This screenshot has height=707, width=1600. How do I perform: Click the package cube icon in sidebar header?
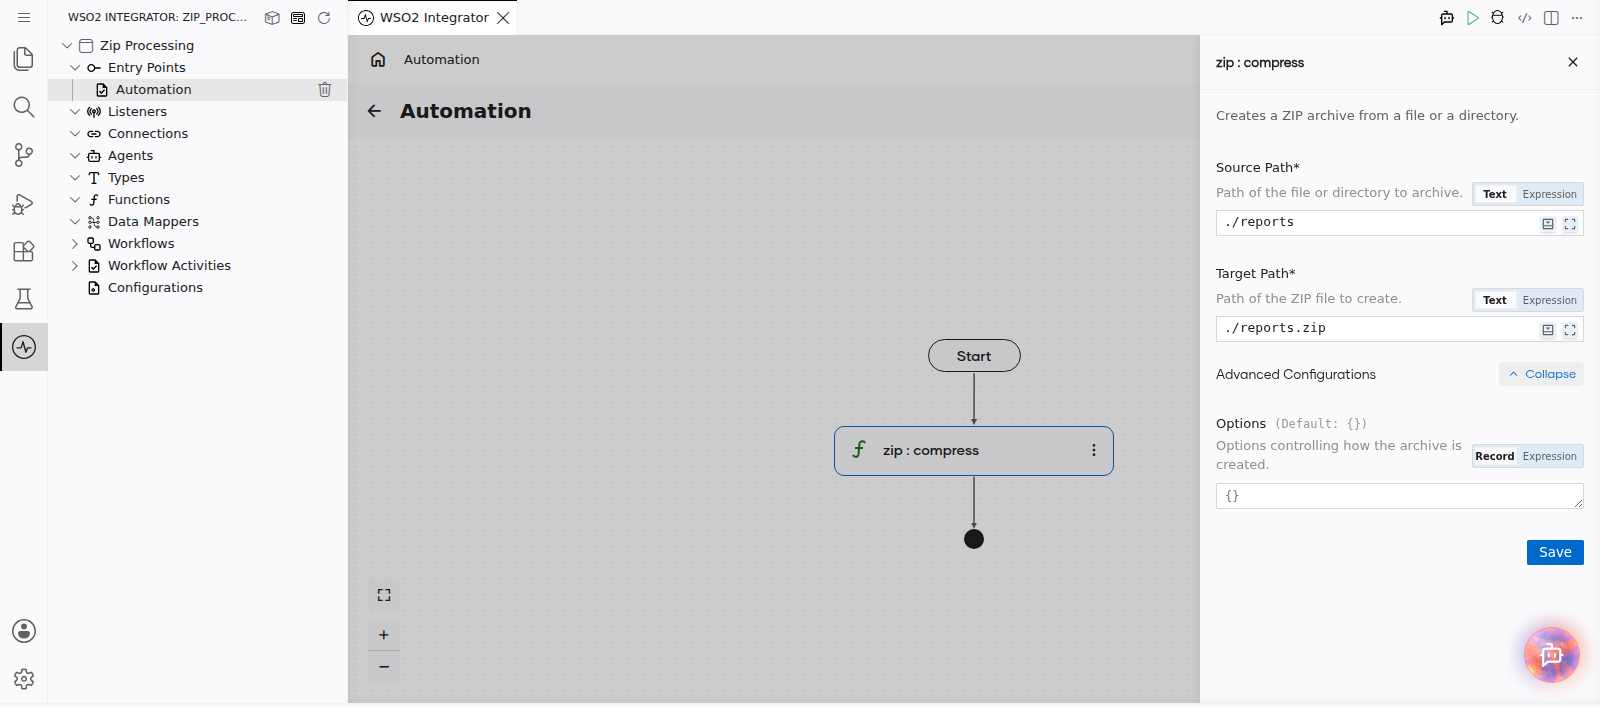(x=272, y=18)
